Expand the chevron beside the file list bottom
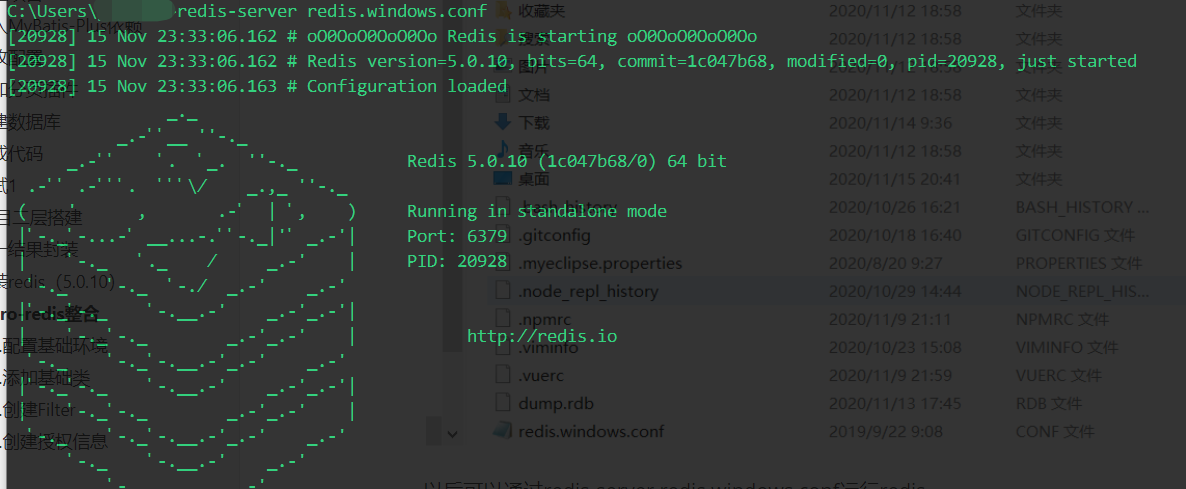 point(452,433)
